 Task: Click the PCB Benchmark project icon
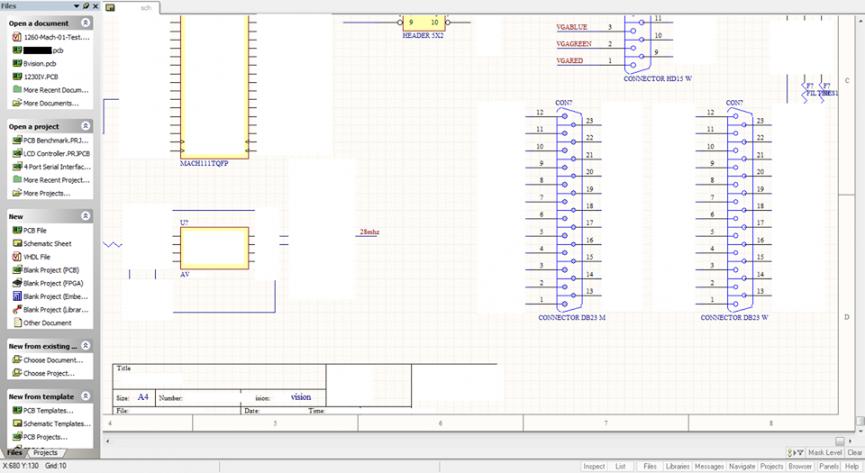click(17, 140)
